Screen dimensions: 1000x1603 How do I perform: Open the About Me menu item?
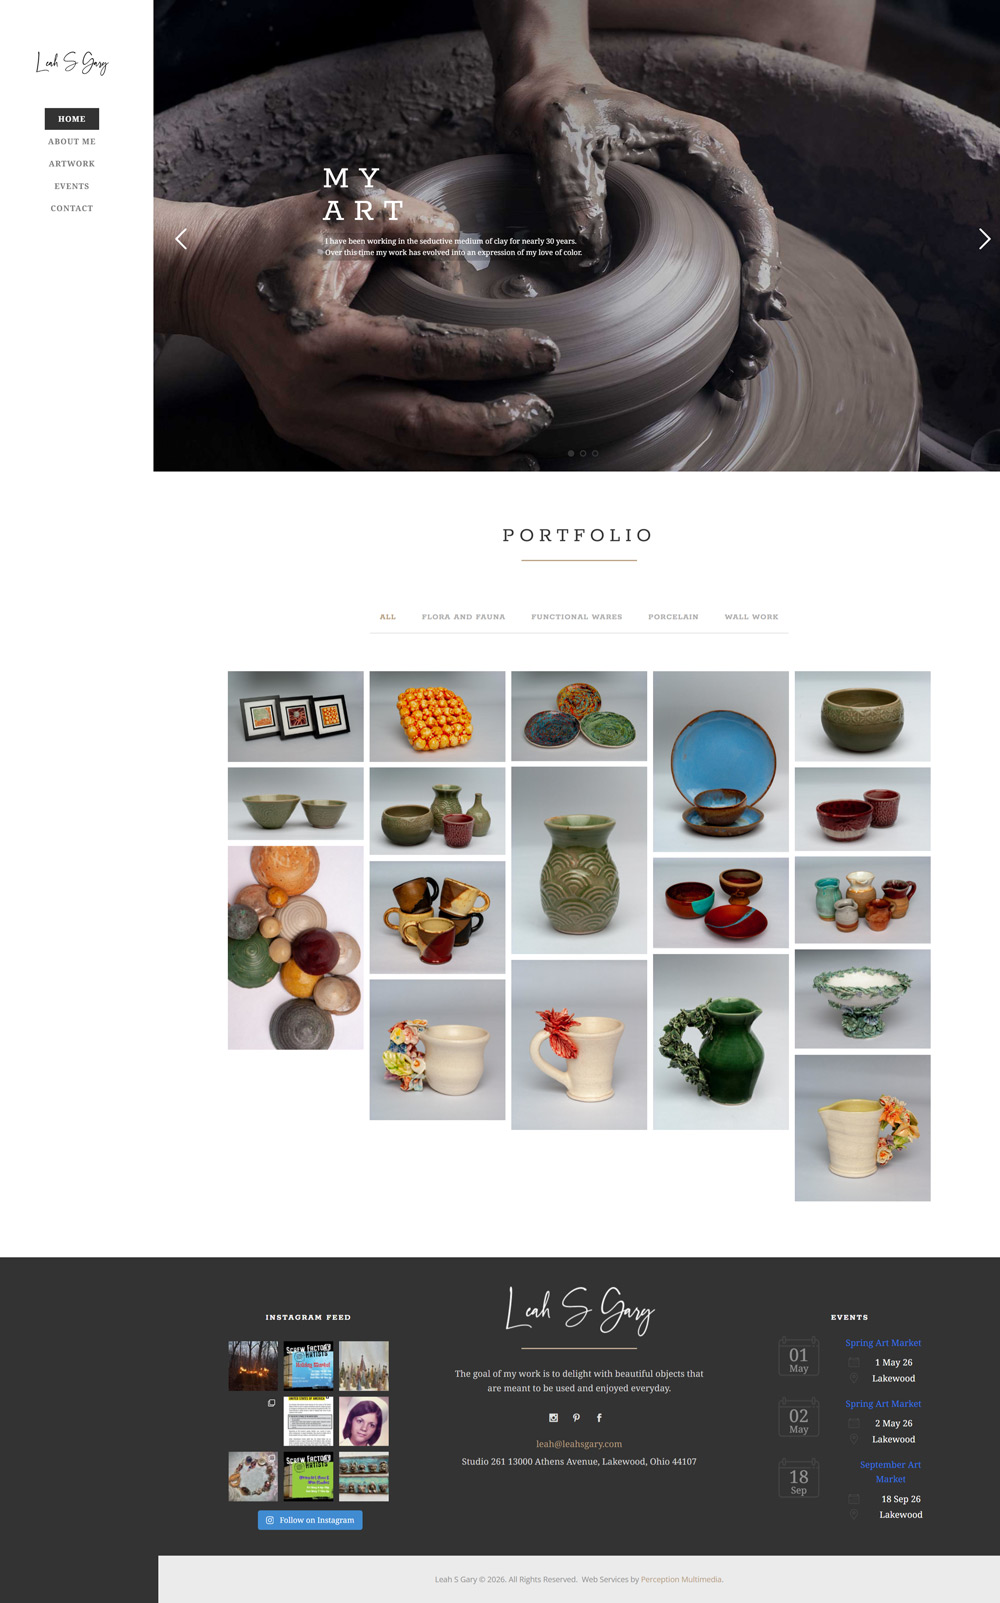pos(72,142)
